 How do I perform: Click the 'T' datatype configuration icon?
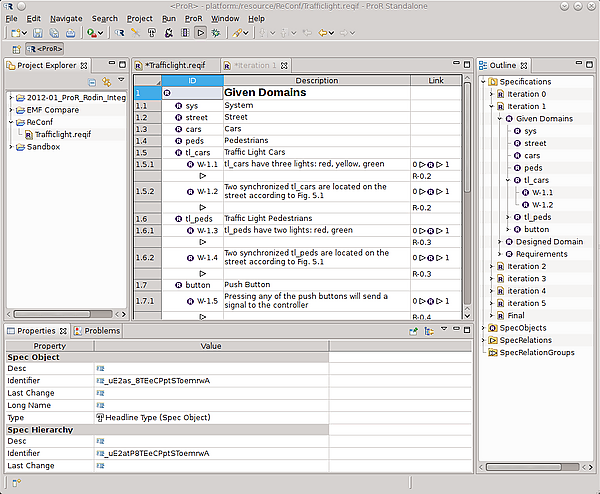pos(152,33)
